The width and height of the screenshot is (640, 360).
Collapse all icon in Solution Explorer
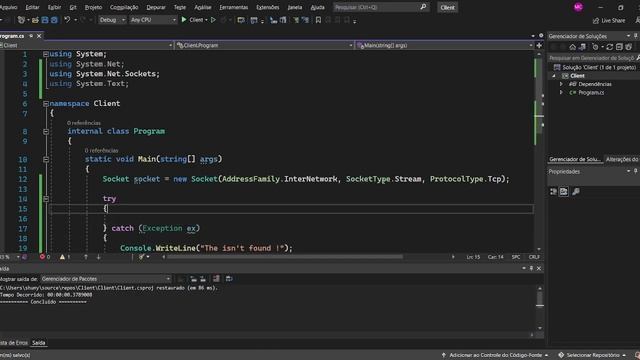(619, 47)
